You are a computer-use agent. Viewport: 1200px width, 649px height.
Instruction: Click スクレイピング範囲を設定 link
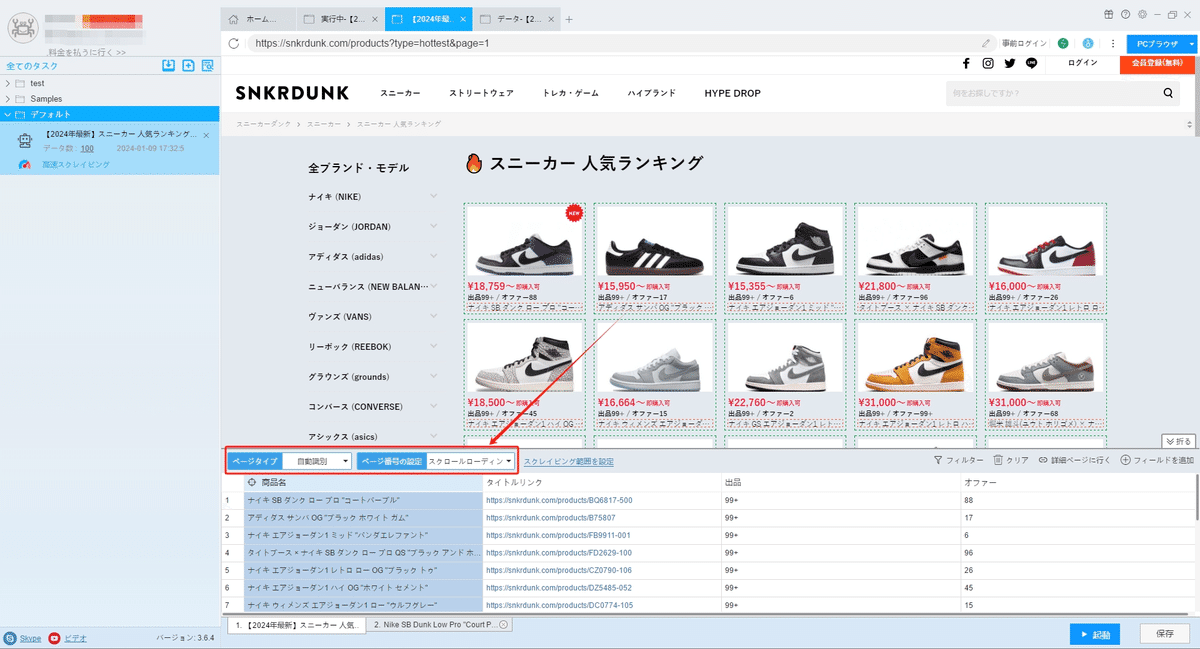click(x=569, y=462)
